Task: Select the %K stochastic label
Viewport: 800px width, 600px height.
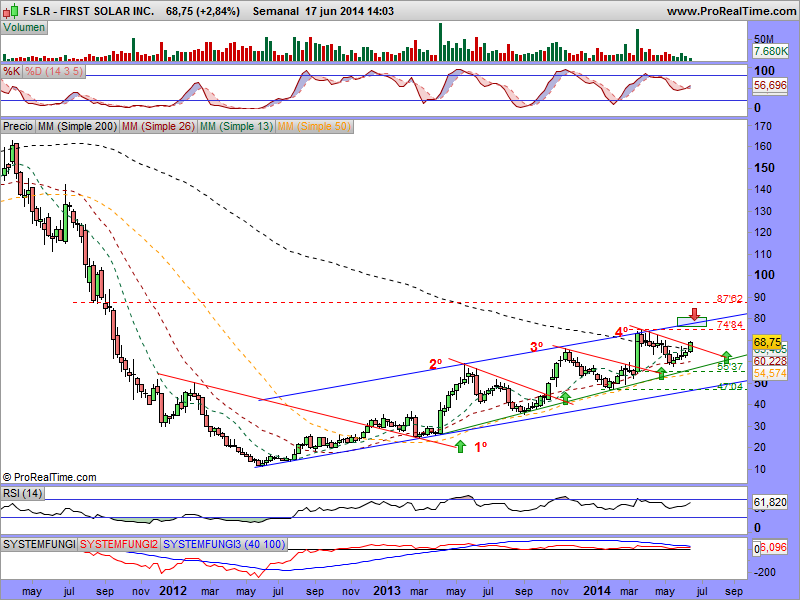Action: pyautogui.click(x=11, y=71)
